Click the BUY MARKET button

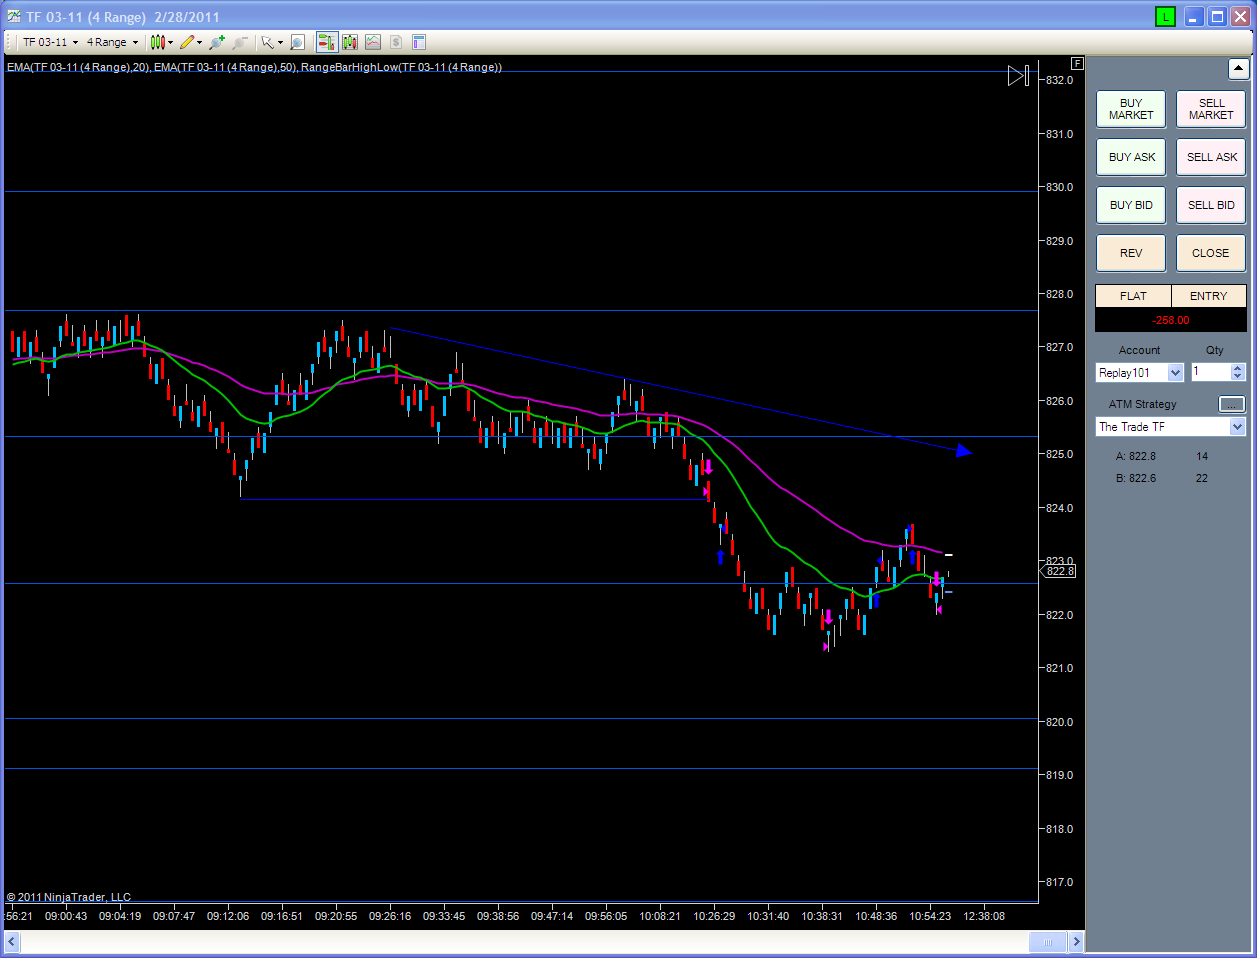[1131, 109]
